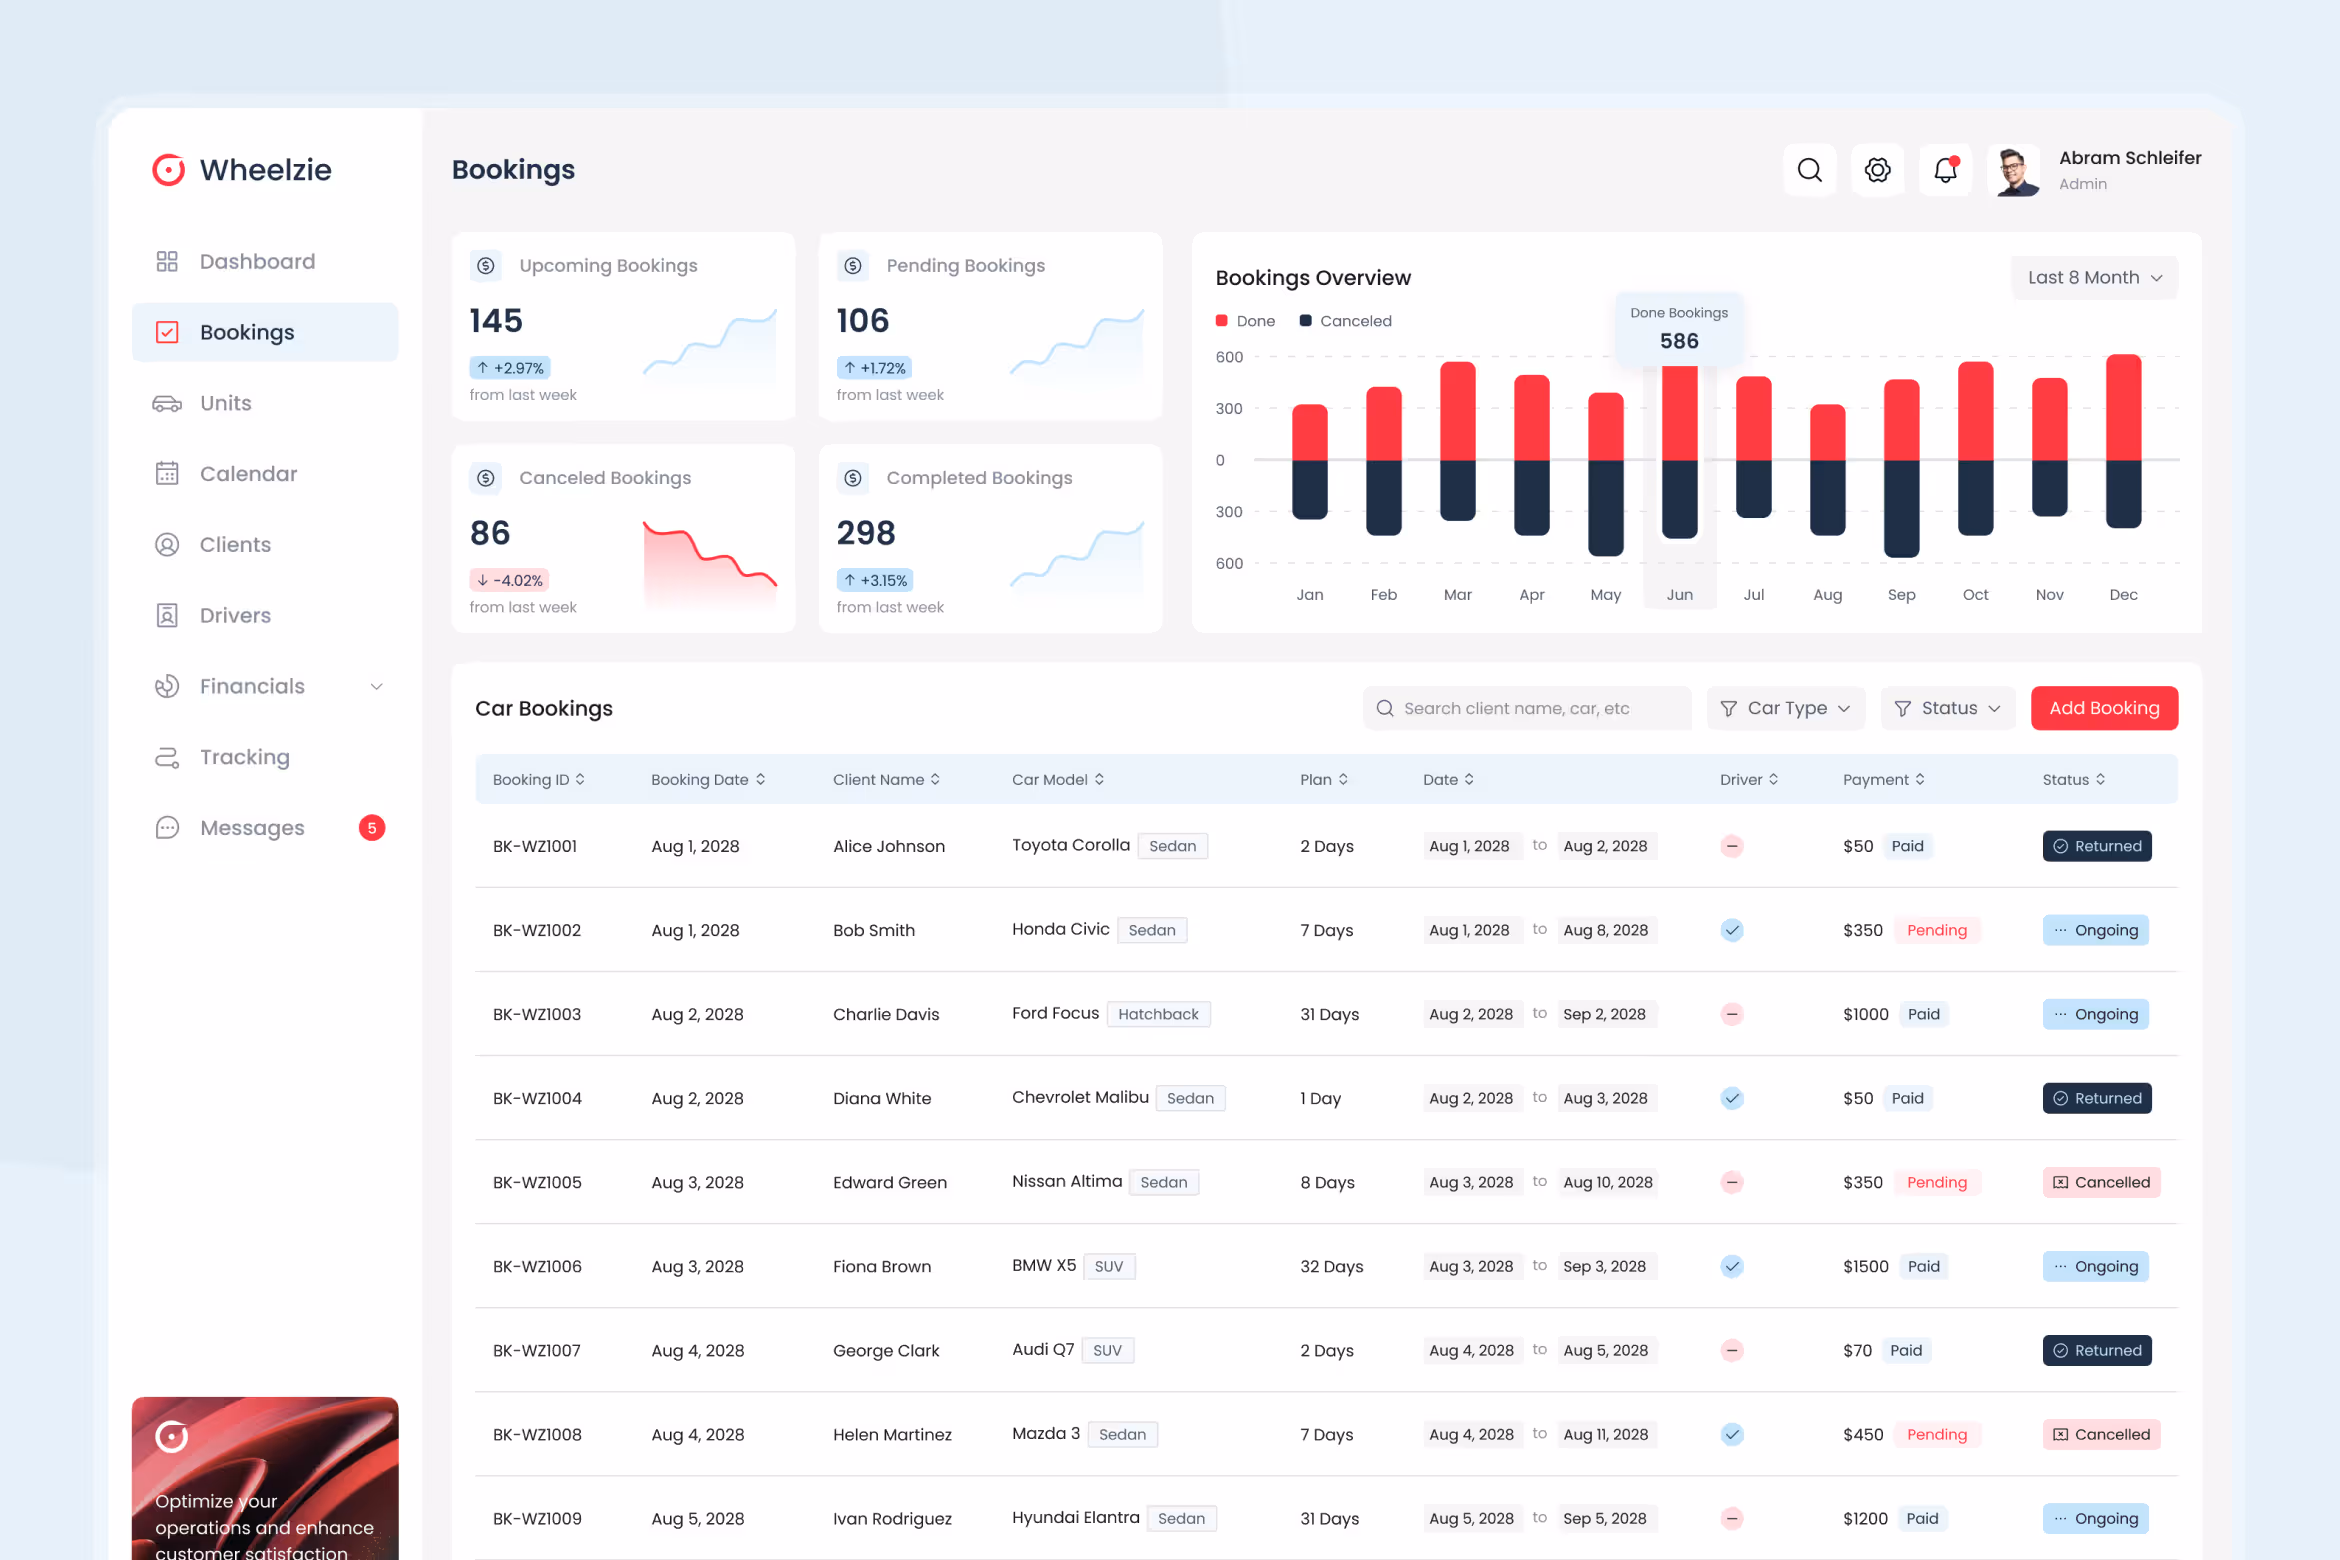The width and height of the screenshot is (2340, 1560).
Task: Expand the Financials submenu chevron
Action: (376, 686)
